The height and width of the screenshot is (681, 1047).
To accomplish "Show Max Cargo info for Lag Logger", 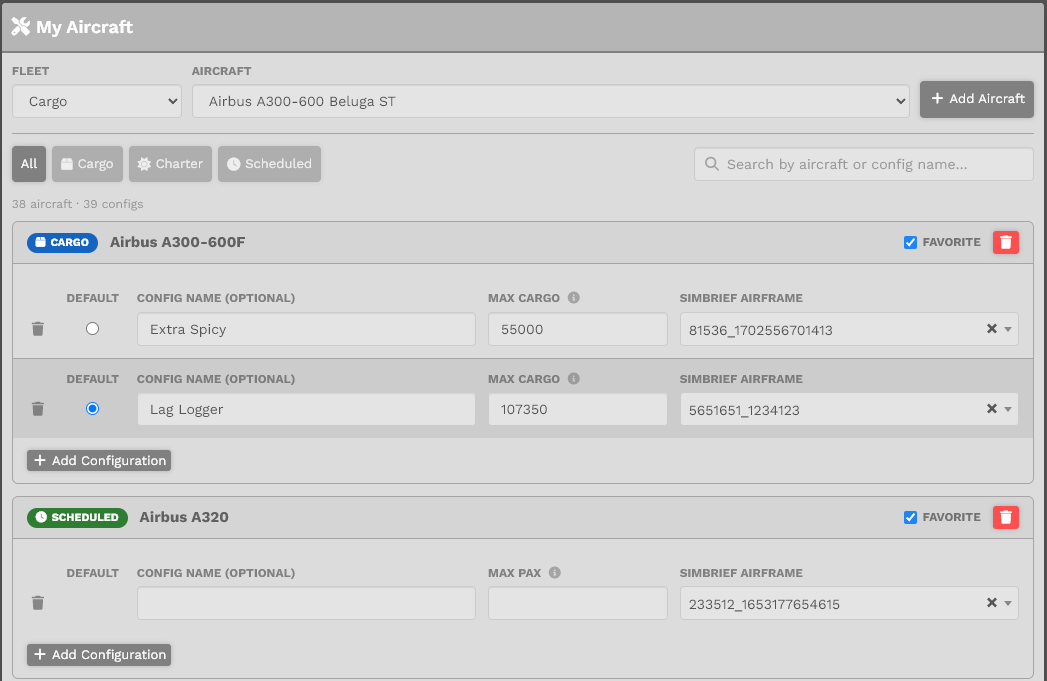I will 574,379.
